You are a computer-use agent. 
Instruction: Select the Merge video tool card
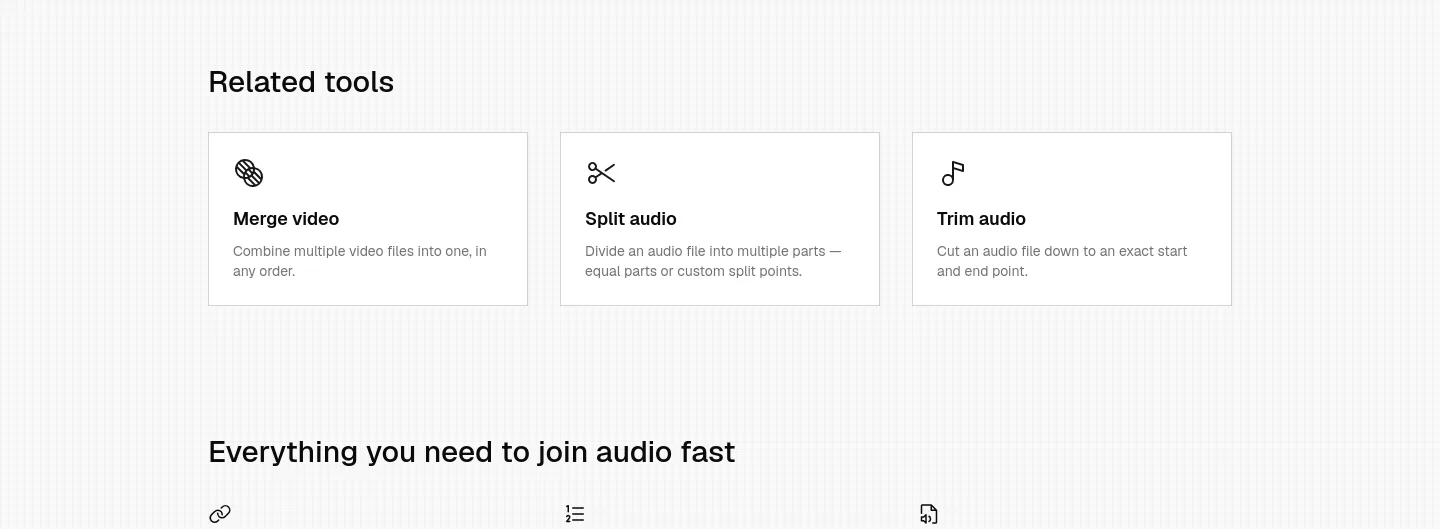pos(368,219)
